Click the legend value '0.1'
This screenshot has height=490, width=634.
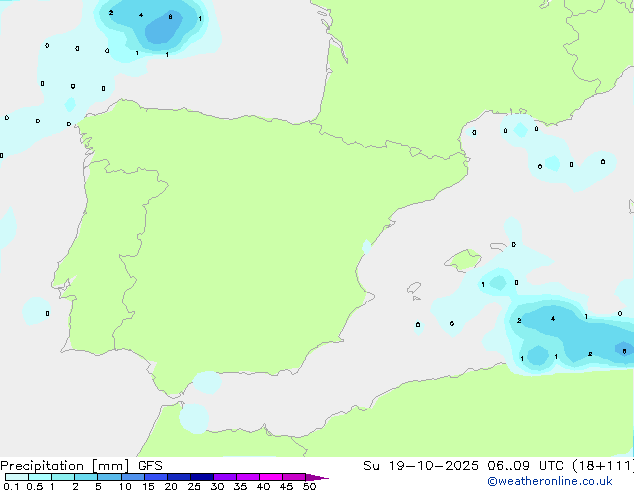[x=11, y=486]
